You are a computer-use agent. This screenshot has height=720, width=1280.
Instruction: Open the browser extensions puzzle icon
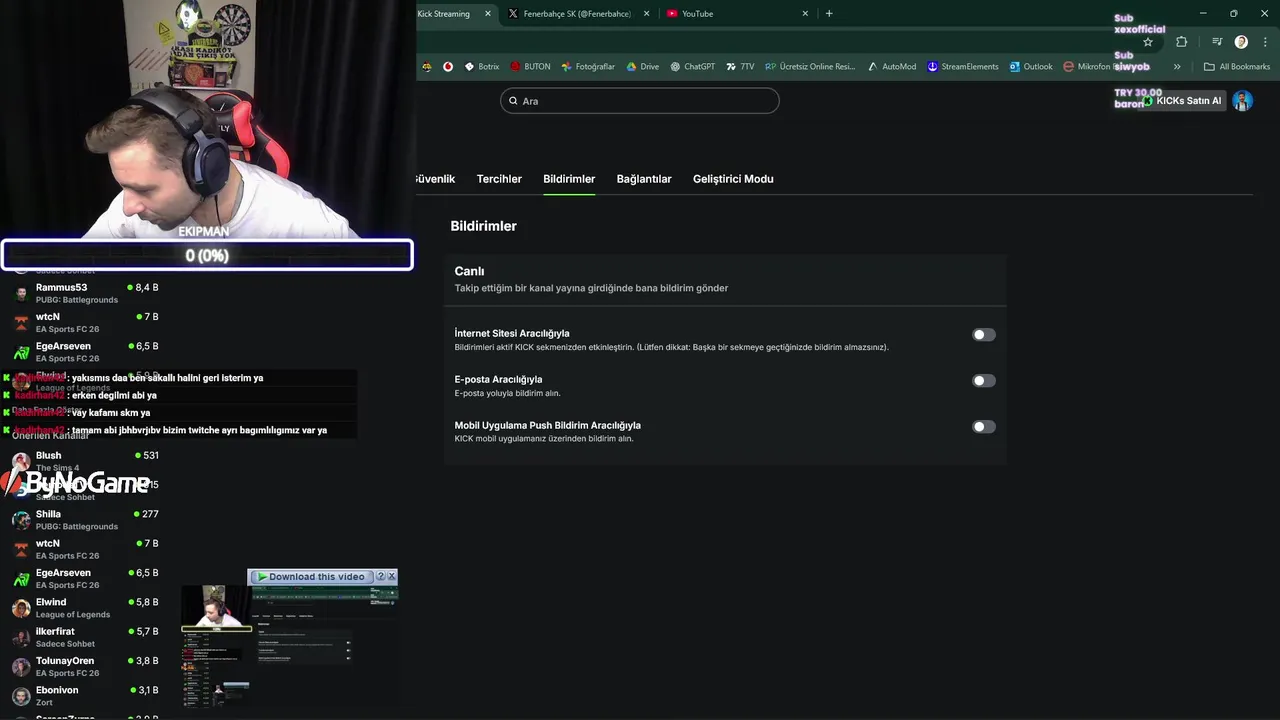1182,42
